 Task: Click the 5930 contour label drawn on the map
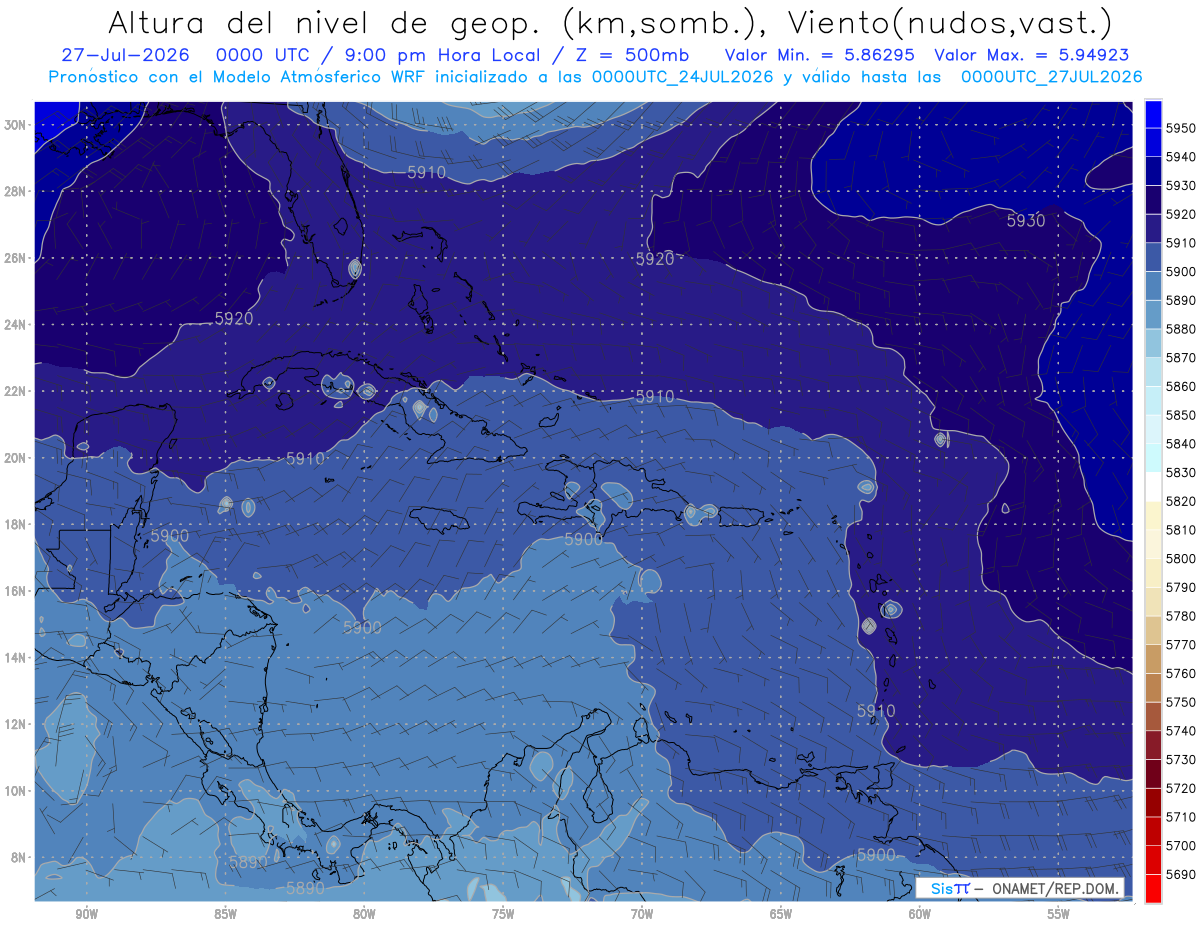point(1026,221)
